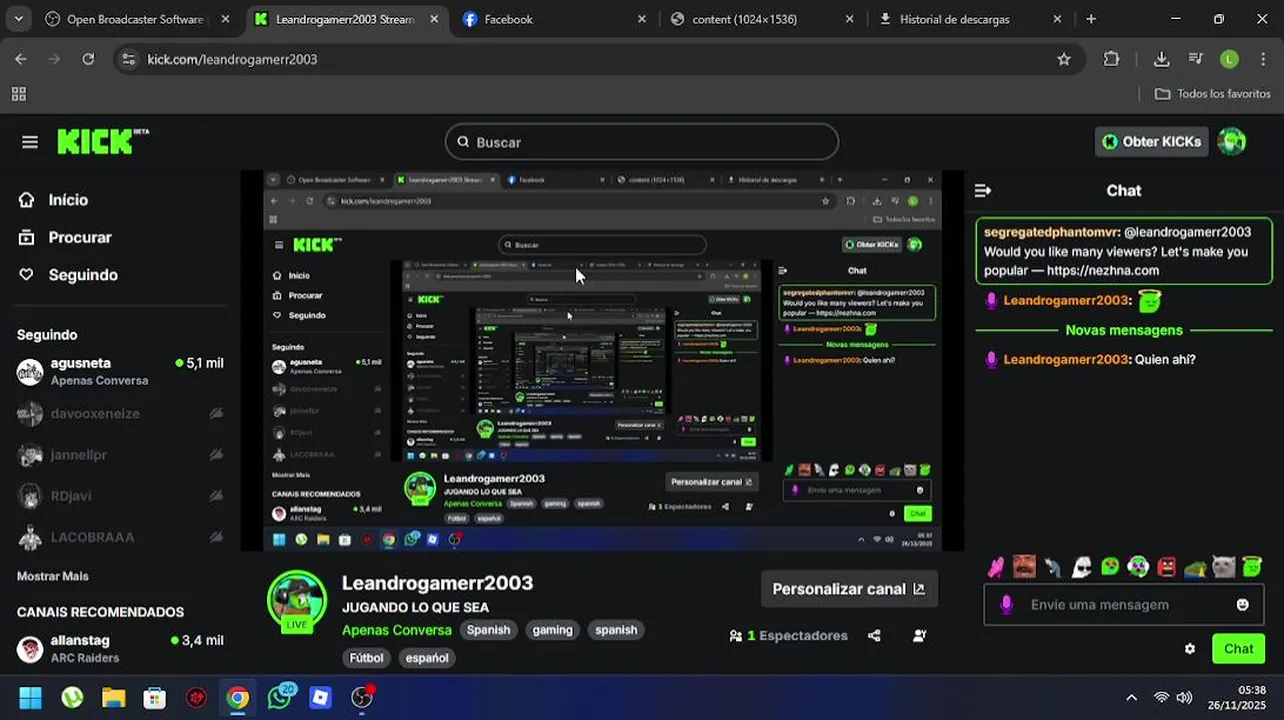
Task: Collapse the chat panel with arrow icon
Action: (983, 190)
